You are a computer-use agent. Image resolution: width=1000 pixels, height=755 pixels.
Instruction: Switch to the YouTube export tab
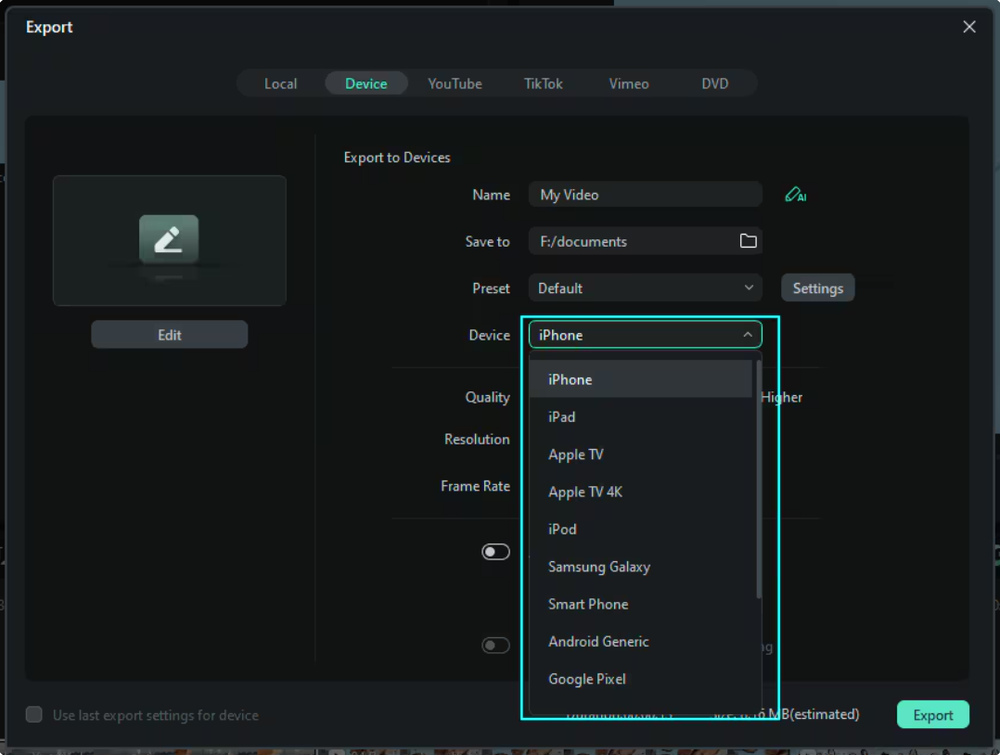pyautogui.click(x=454, y=83)
